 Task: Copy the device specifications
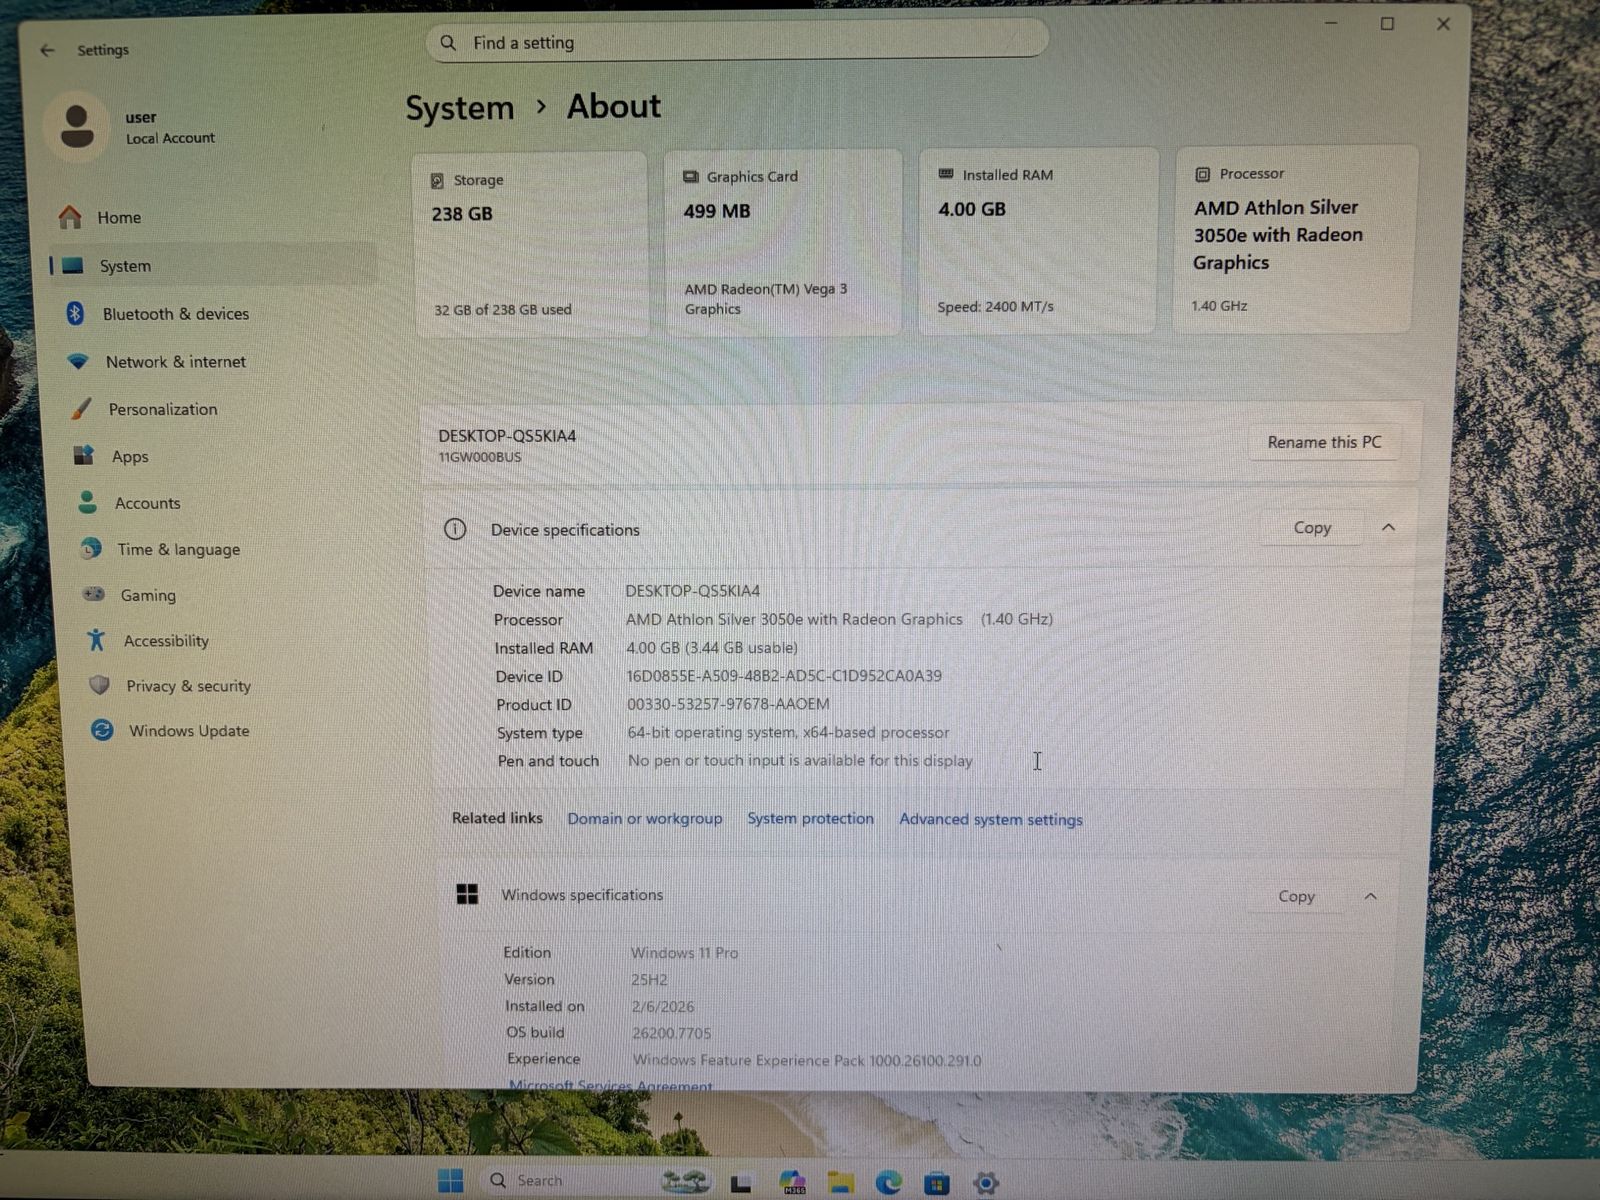click(x=1311, y=527)
